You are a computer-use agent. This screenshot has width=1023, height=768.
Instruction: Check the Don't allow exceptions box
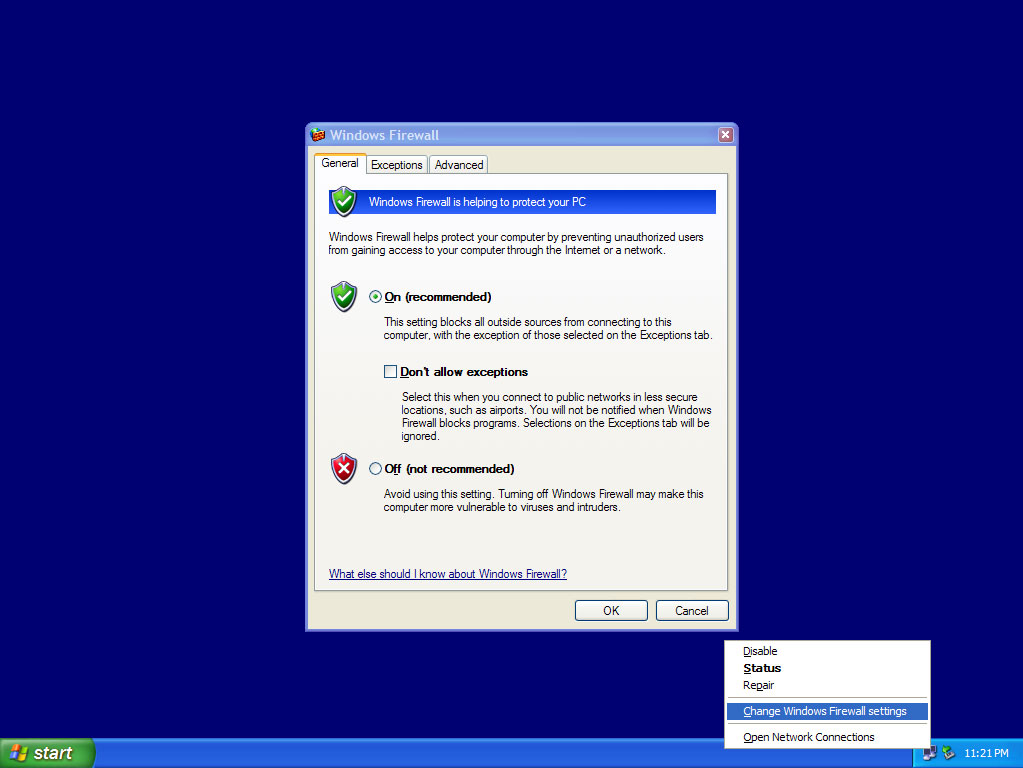[390, 371]
